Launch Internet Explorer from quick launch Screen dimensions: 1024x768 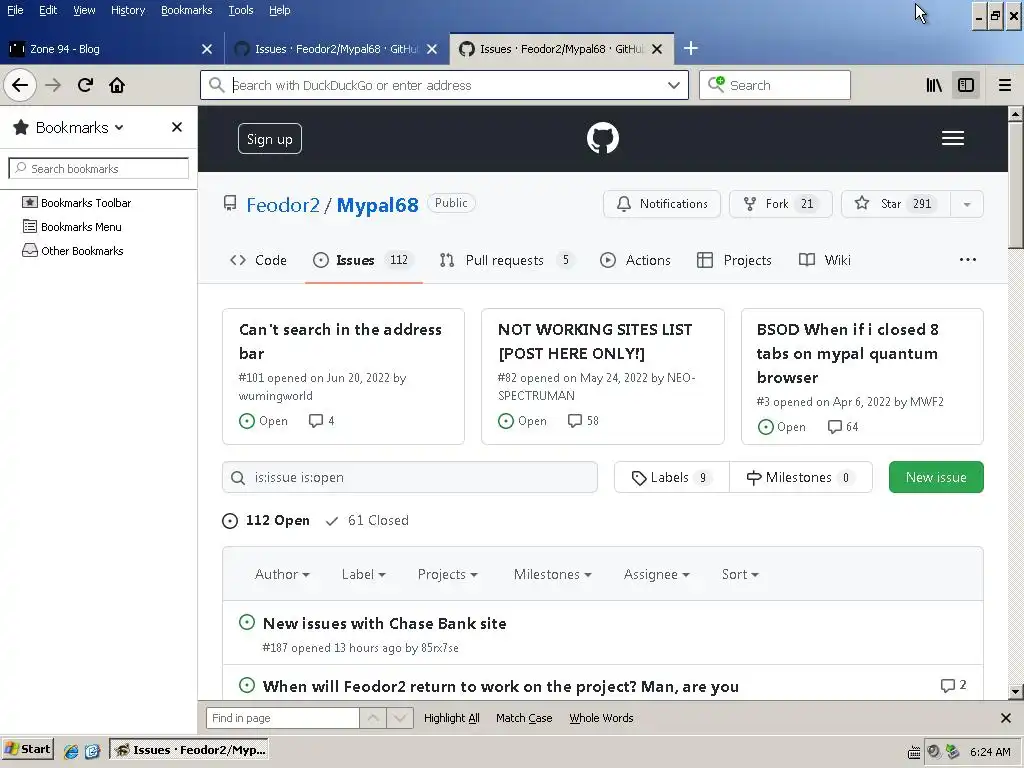(71, 751)
